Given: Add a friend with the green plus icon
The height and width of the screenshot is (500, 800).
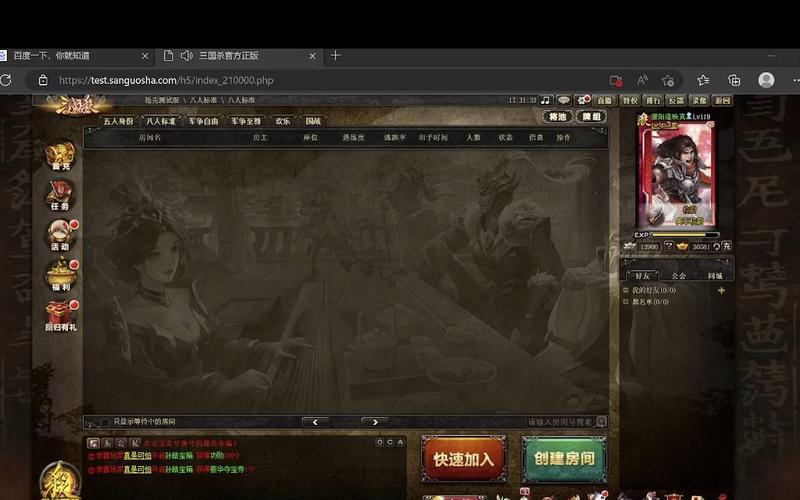Looking at the screenshot, I should tap(721, 290).
